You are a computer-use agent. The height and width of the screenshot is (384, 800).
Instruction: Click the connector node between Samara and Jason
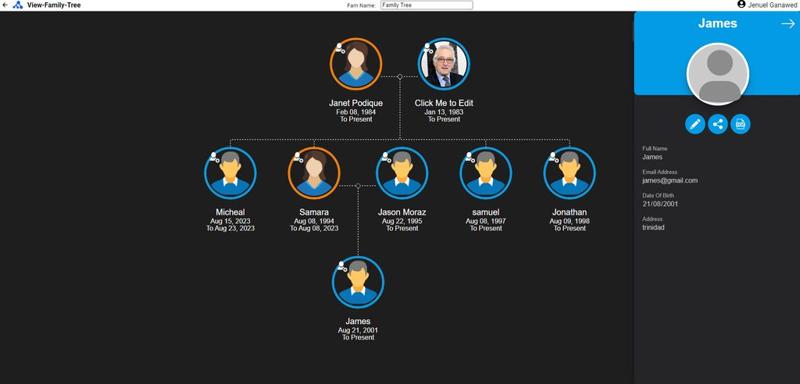358,186
